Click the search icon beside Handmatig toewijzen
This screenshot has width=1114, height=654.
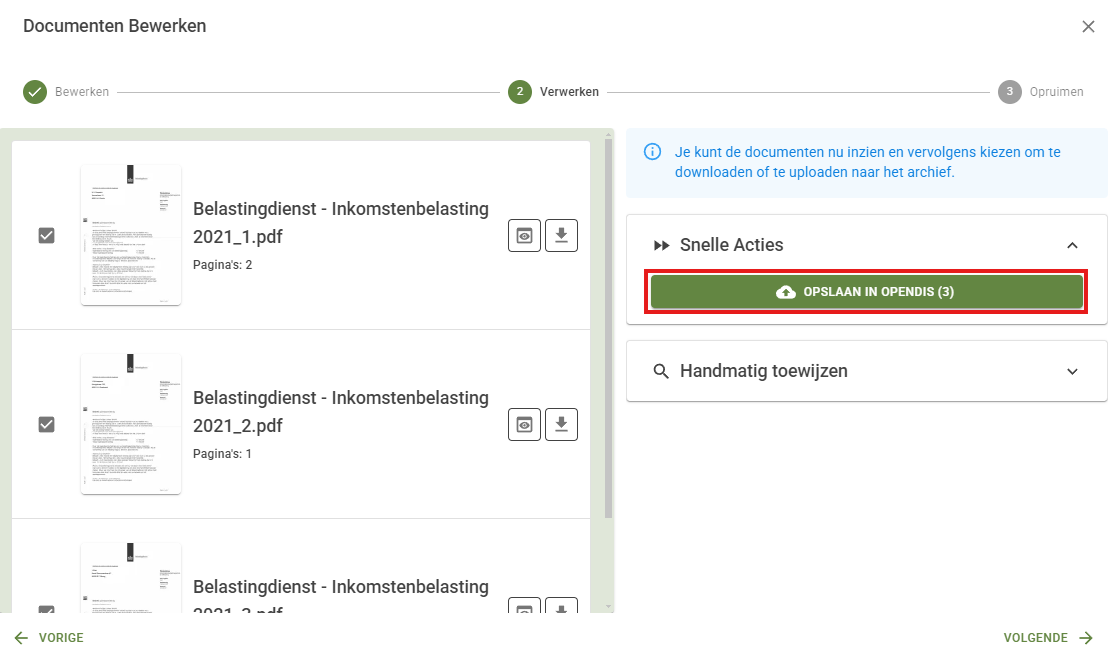tap(661, 371)
